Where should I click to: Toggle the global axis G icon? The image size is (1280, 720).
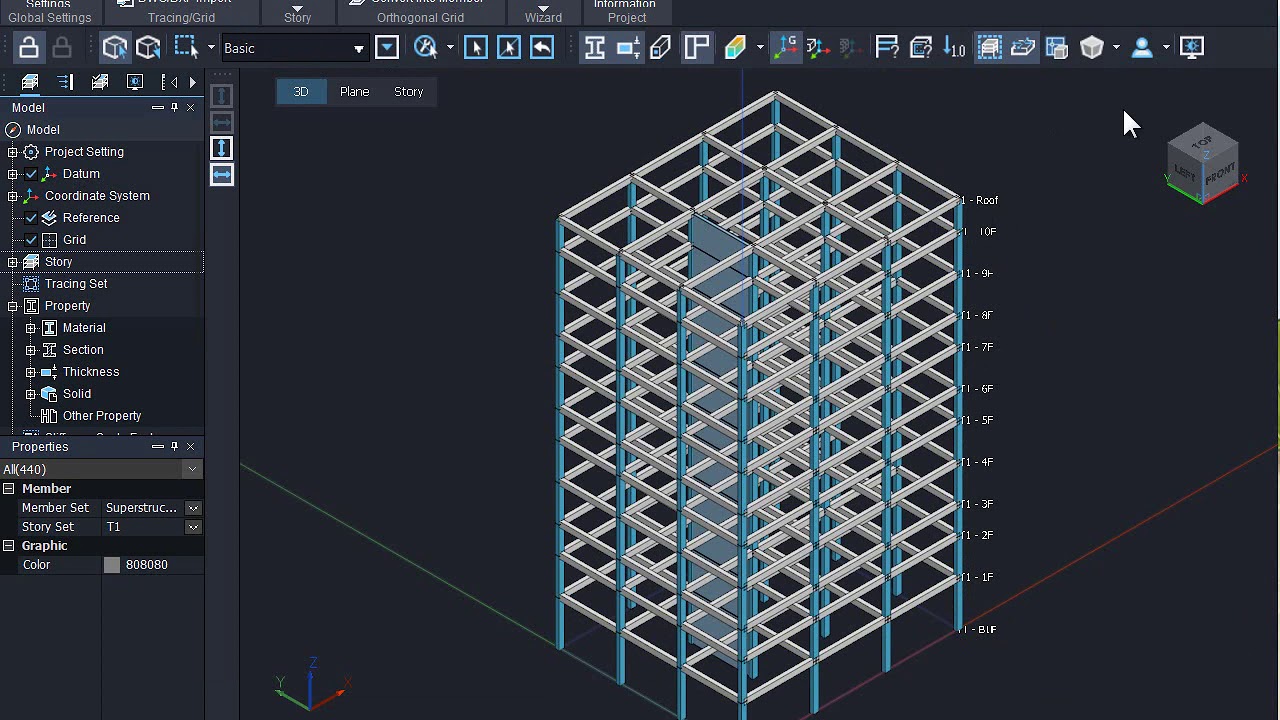point(787,47)
